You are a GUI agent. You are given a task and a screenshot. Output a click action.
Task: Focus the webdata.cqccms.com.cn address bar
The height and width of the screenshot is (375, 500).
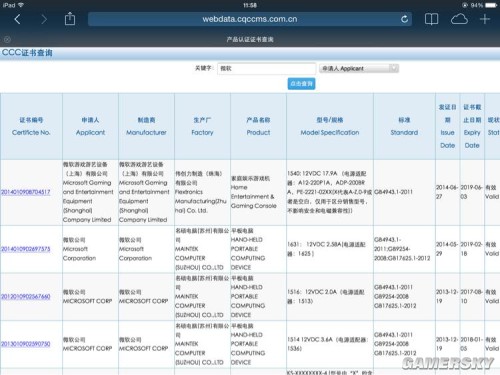250,19
